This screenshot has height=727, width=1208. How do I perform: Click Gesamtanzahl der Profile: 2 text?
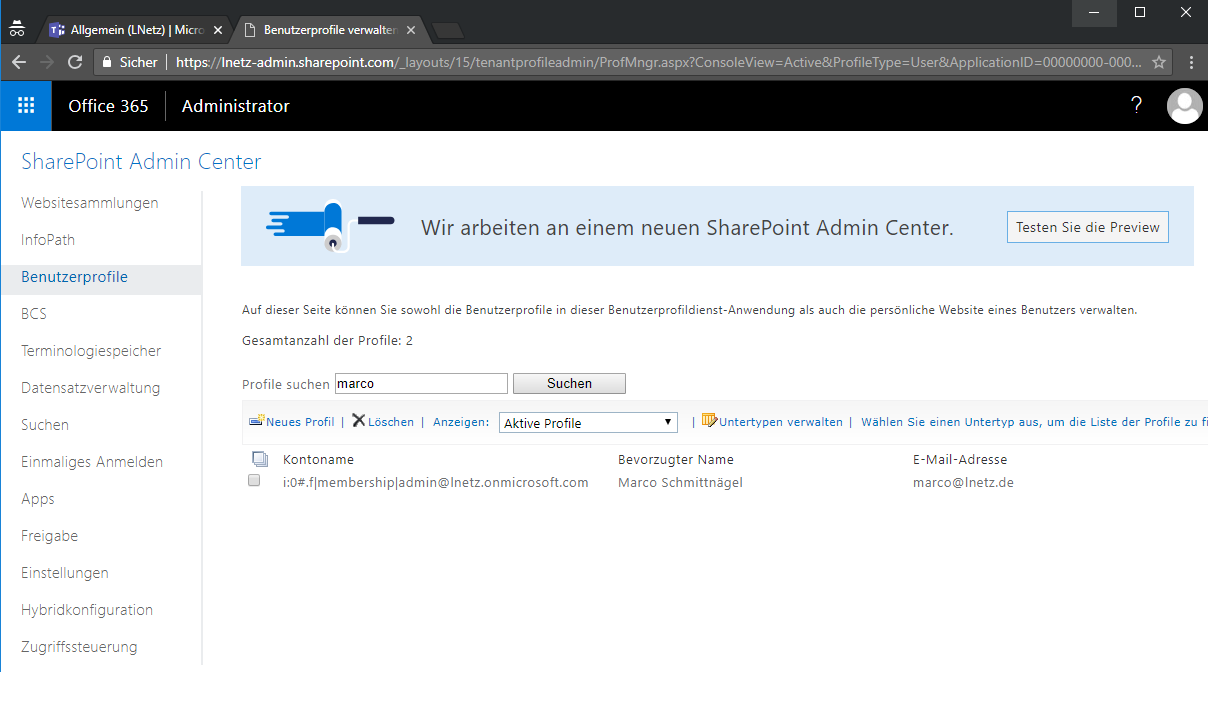327,341
